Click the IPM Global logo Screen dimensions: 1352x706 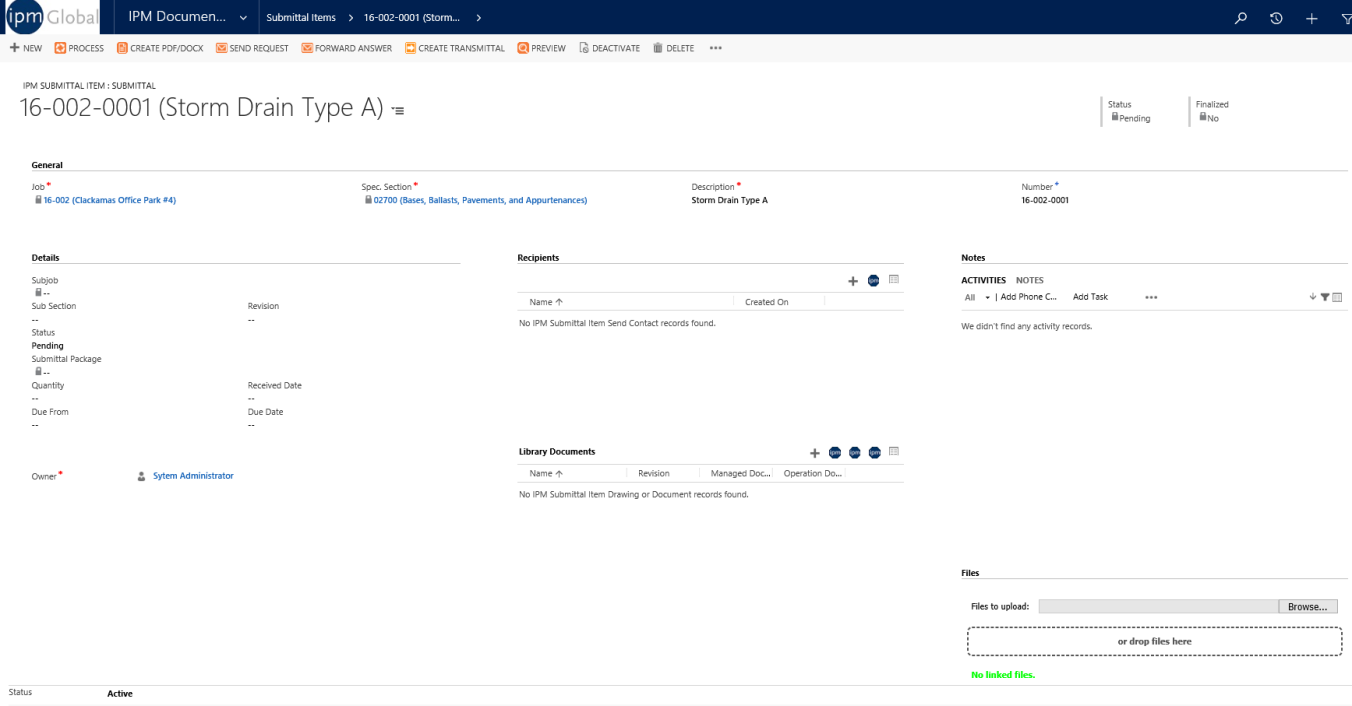52,17
